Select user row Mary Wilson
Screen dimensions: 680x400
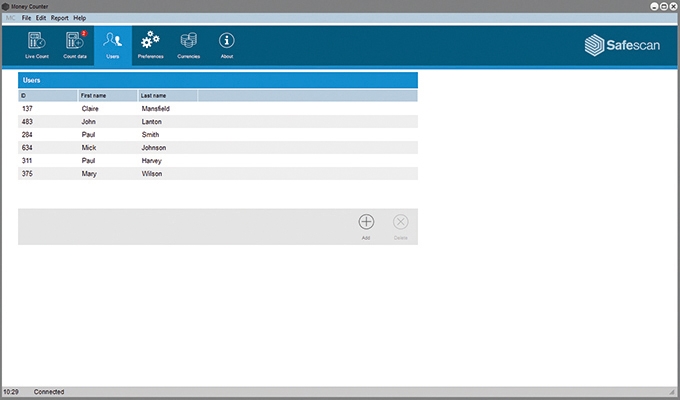point(217,173)
